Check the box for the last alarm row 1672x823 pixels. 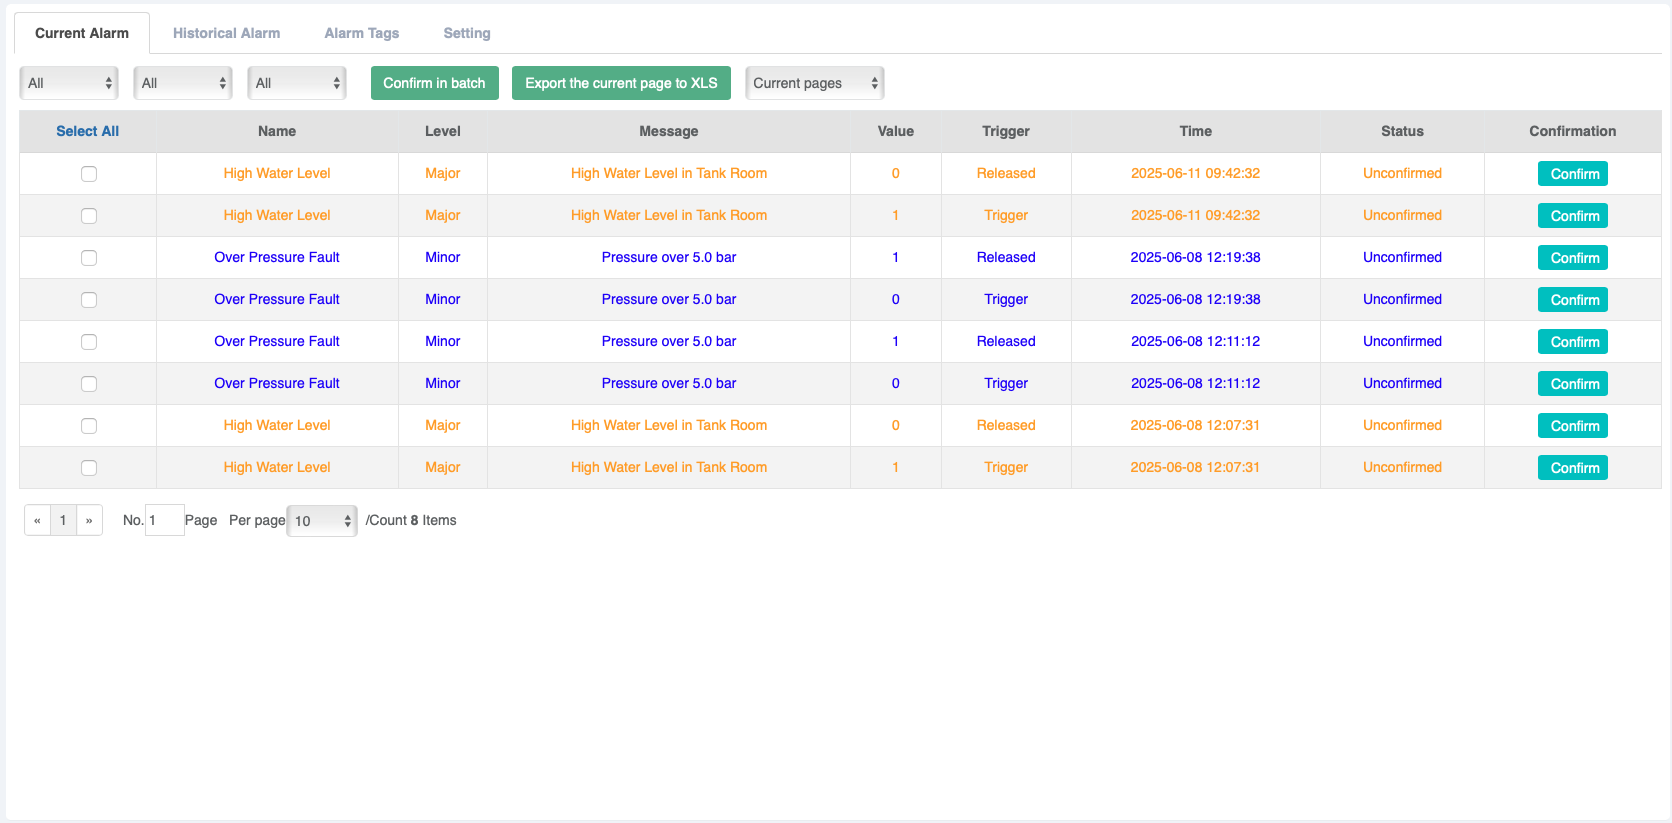[x=89, y=468]
